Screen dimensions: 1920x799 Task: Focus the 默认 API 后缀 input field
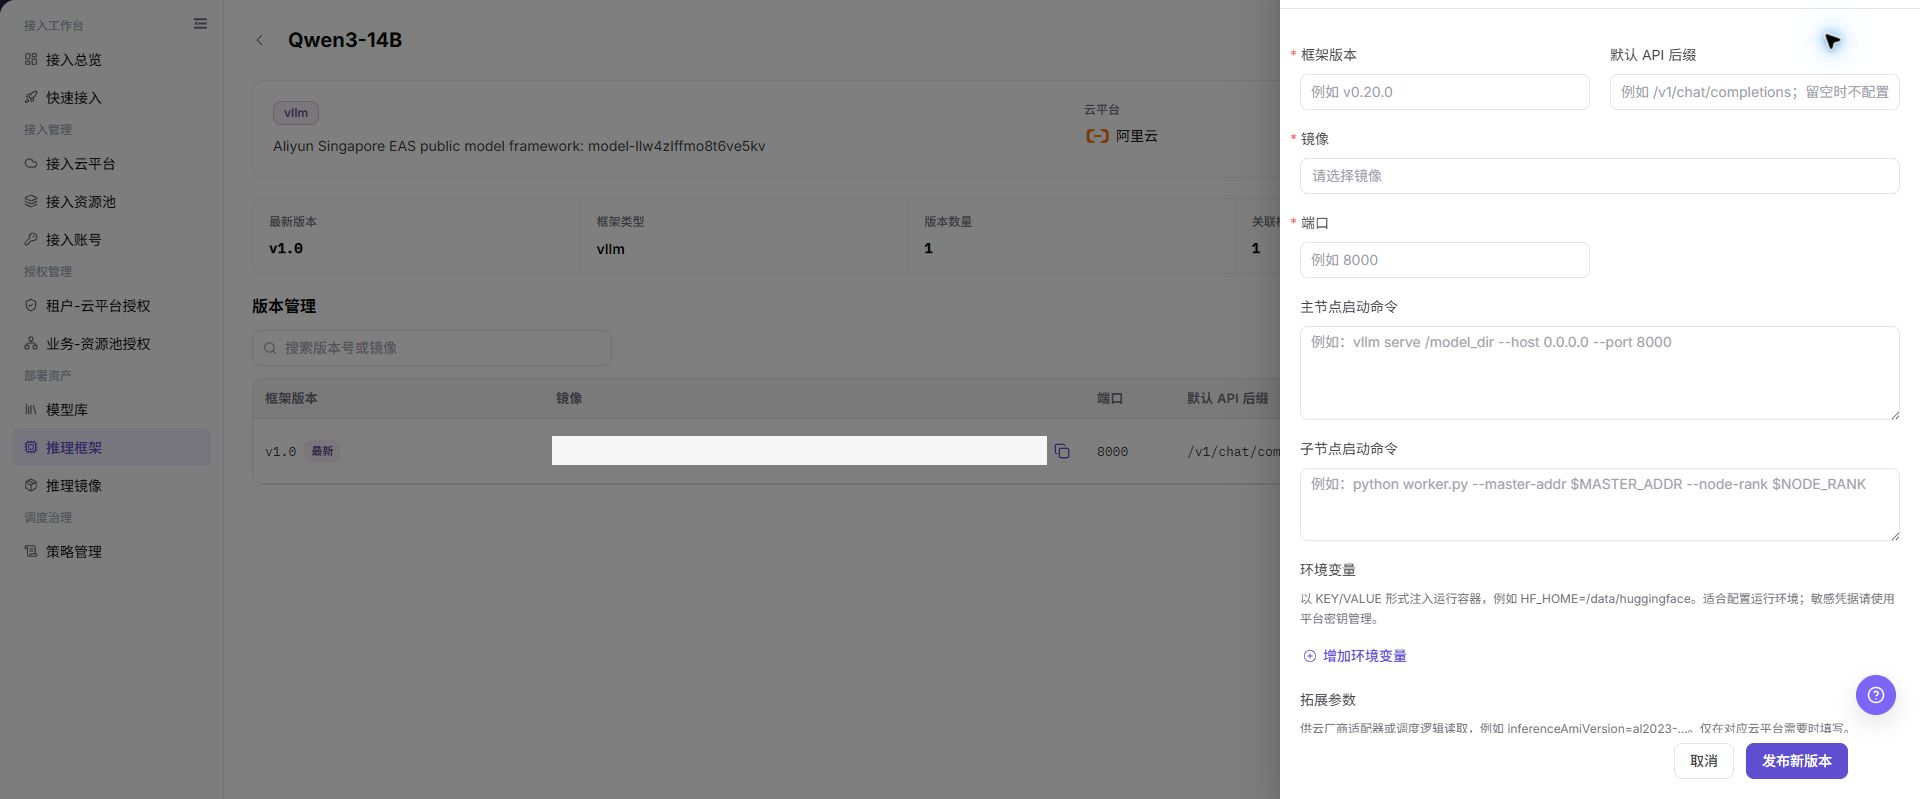click(1755, 92)
